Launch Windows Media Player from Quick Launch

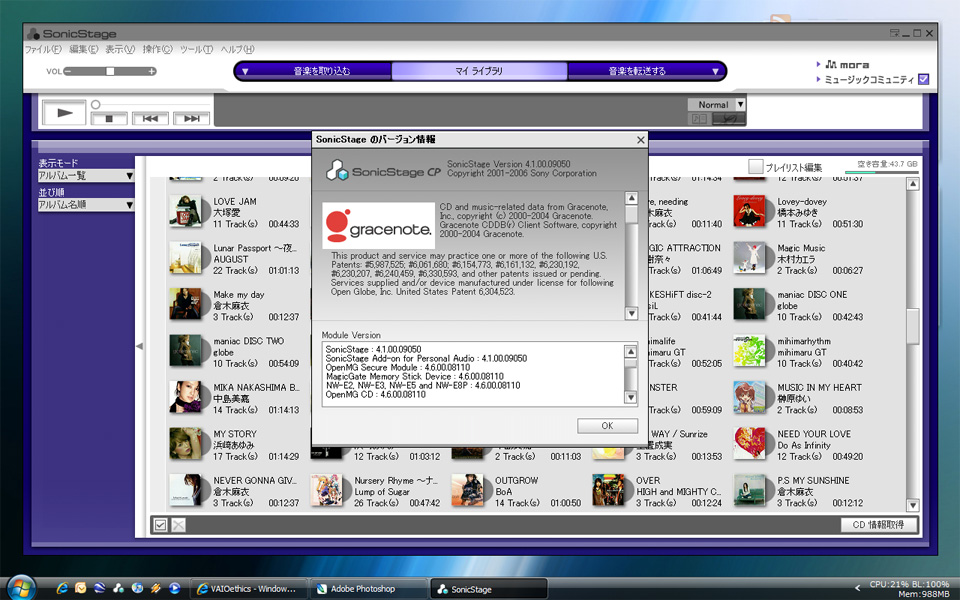(174, 588)
